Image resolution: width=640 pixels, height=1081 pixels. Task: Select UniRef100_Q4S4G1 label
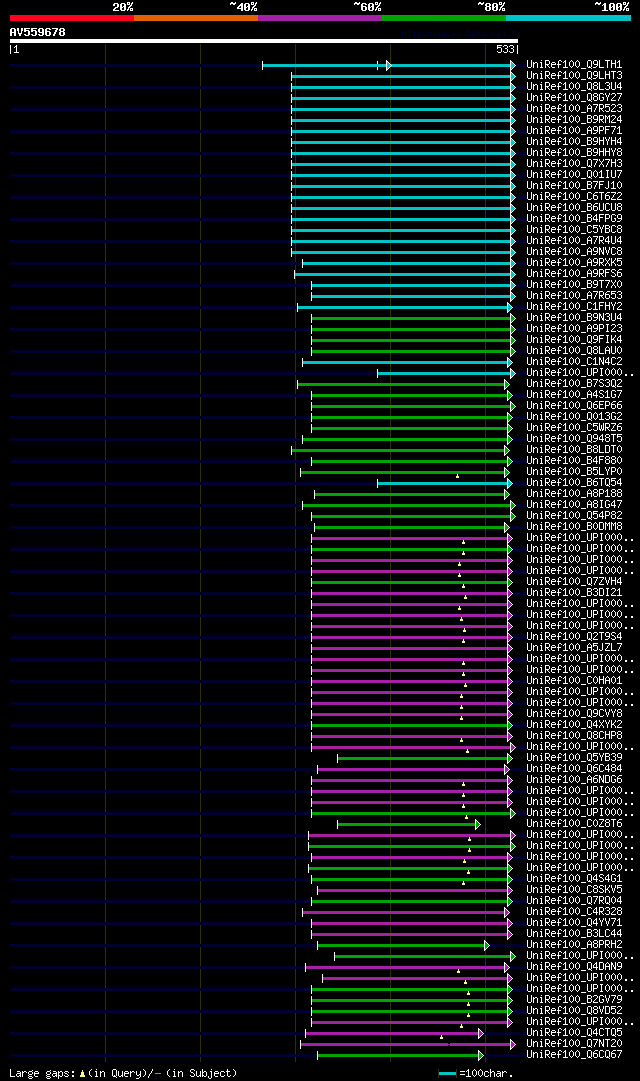click(x=574, y=879)
